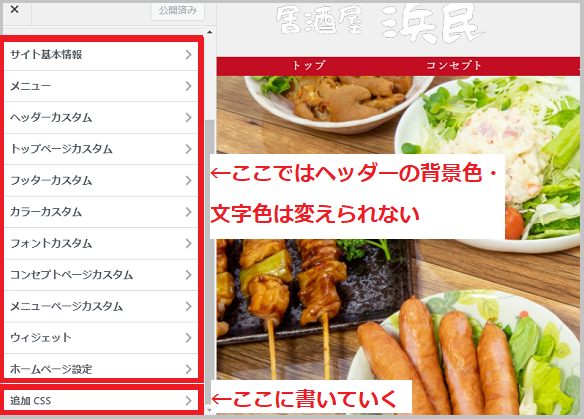Click the 追加 CSS chevron arrow
This screenshot has width=584, height=419.
coord(188,401)
